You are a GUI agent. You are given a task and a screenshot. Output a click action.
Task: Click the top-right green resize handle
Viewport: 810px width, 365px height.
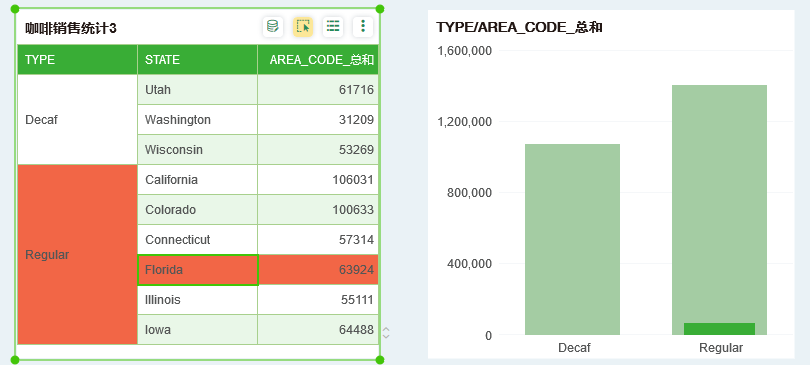pos(380,9)
